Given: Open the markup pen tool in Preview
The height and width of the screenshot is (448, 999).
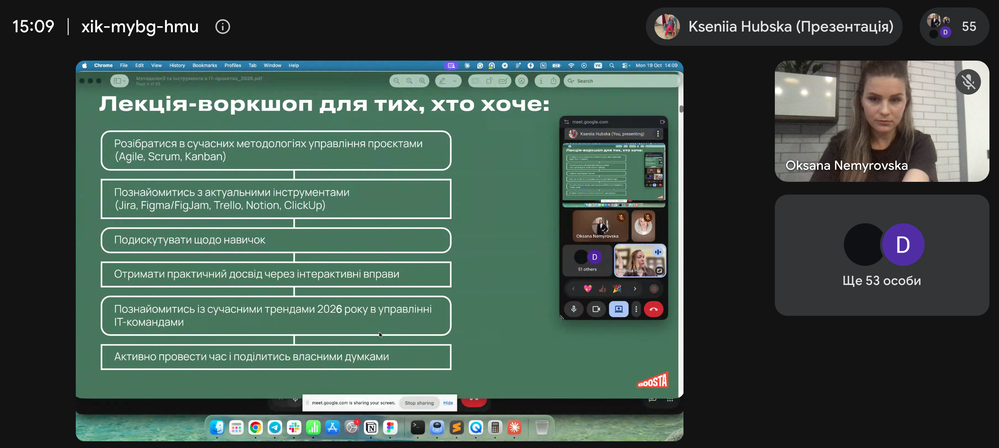Looking at the screenshot, I should pos(442,81).
